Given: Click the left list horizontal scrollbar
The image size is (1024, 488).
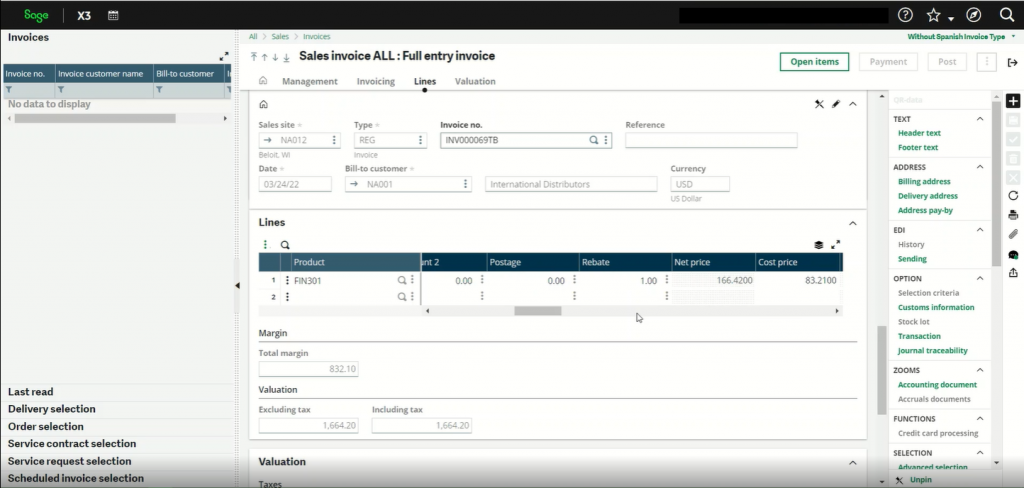Looking at the screenshot, I should coord(95,118).
